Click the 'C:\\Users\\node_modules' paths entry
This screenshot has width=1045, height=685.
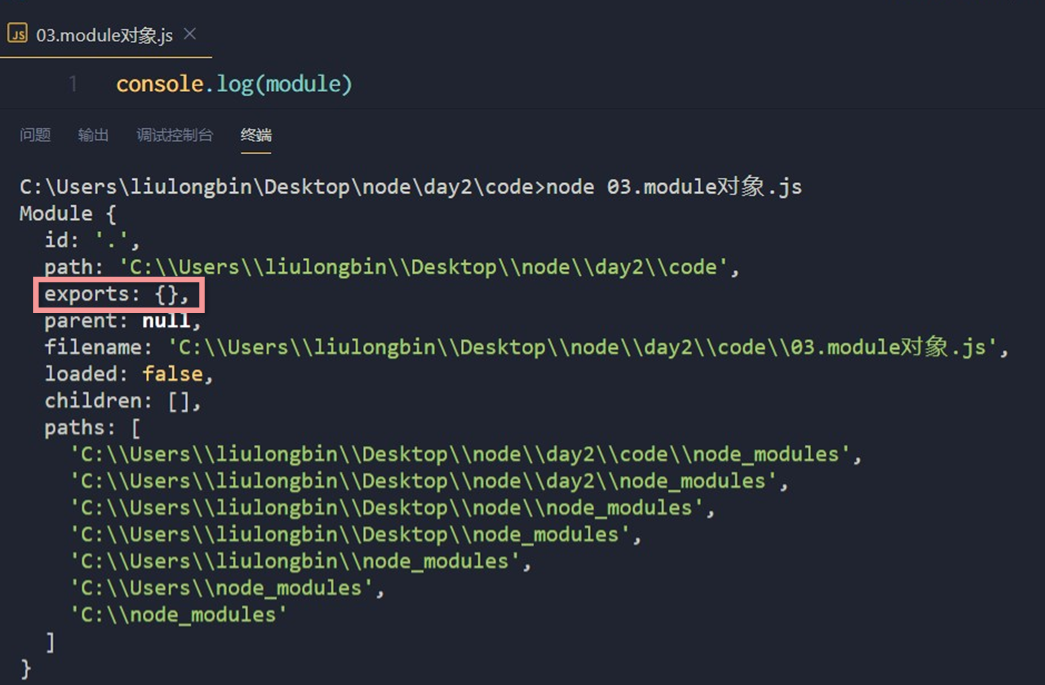point(226,588)
